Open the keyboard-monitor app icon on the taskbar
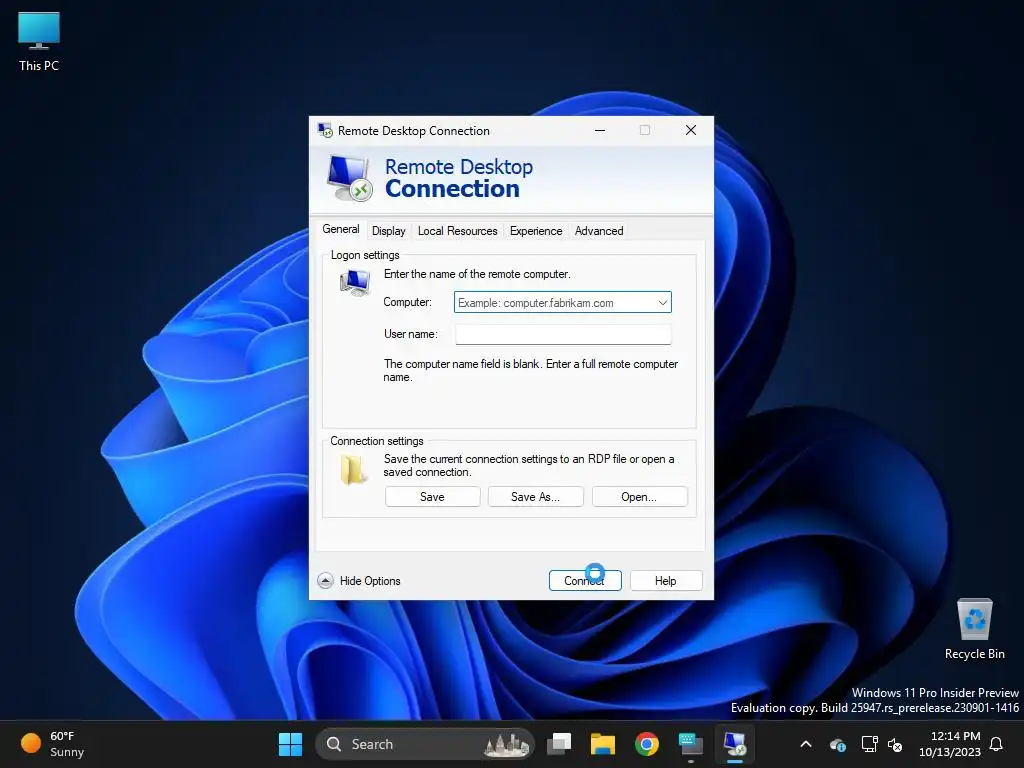This screenshot has height=768, width=1024. click(x=690, y=744)
